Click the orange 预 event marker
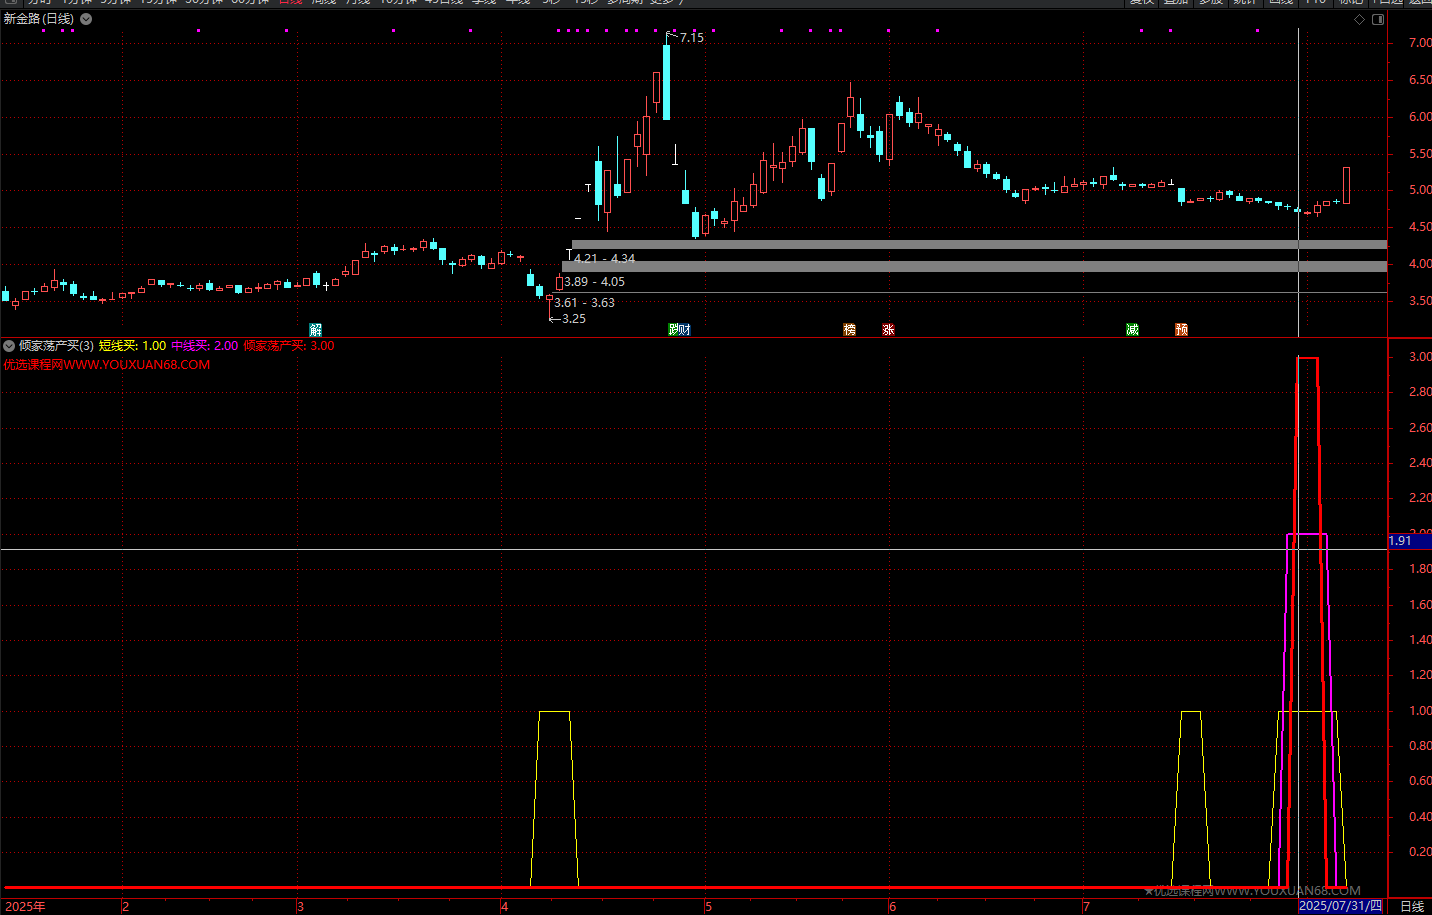 (1181, 329)
